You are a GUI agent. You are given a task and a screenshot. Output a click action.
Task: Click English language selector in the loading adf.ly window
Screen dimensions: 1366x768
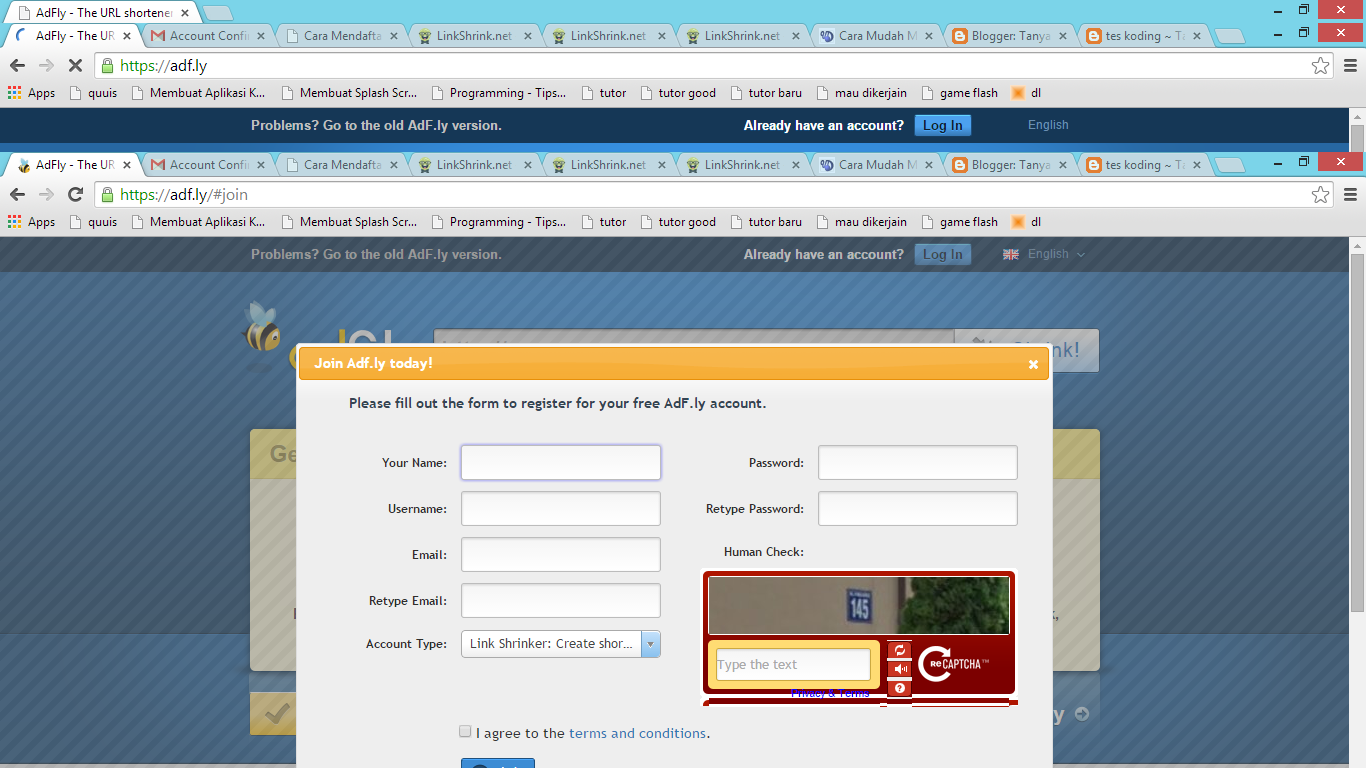[1048, 125]
